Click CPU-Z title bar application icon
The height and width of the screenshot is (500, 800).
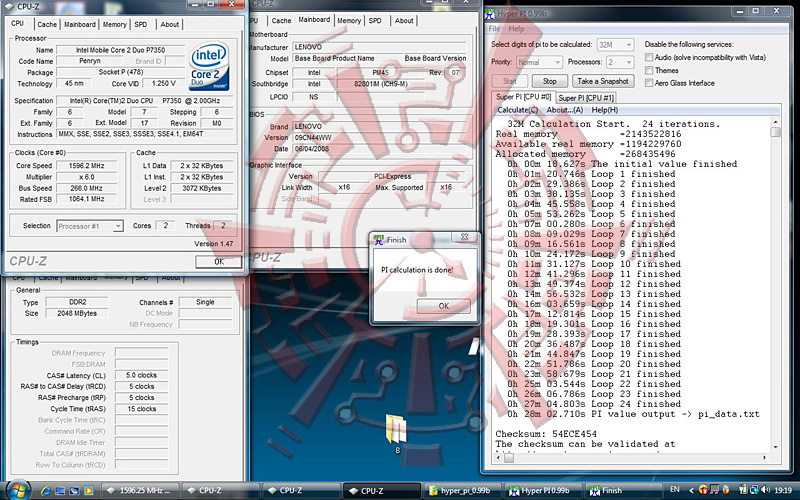[x=9, y=7]
